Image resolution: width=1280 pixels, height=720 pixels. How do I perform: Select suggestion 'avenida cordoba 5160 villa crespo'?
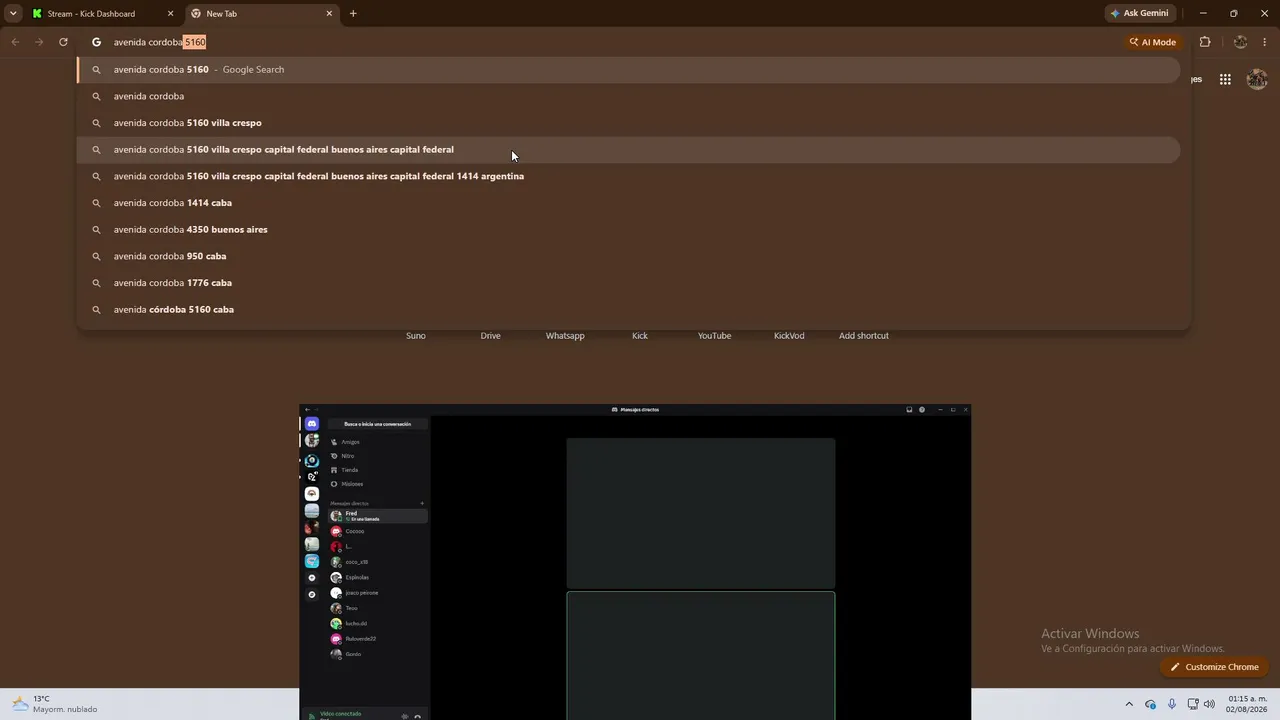tap(629, 123)
